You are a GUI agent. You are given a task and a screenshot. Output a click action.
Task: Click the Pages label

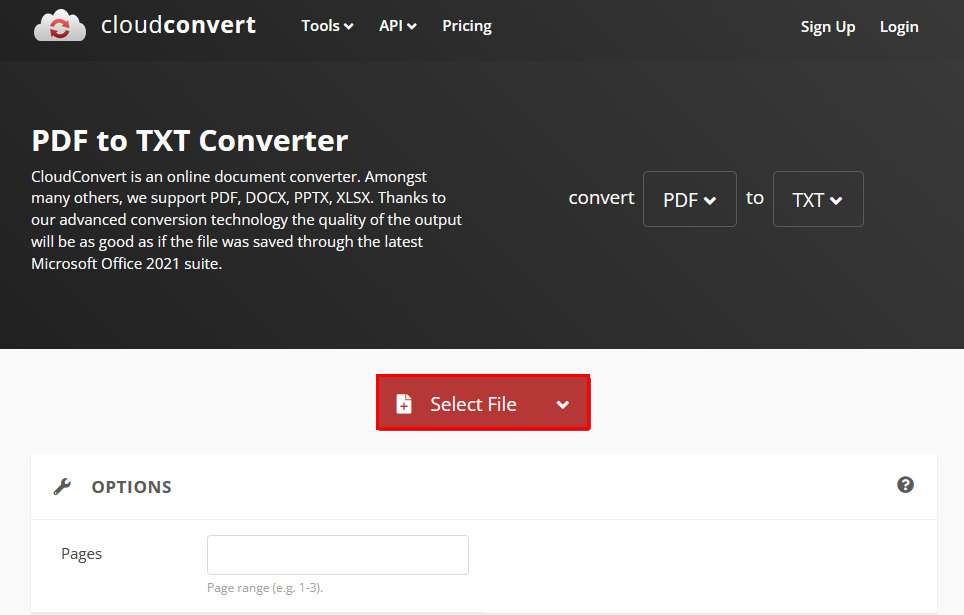point(81,554)
